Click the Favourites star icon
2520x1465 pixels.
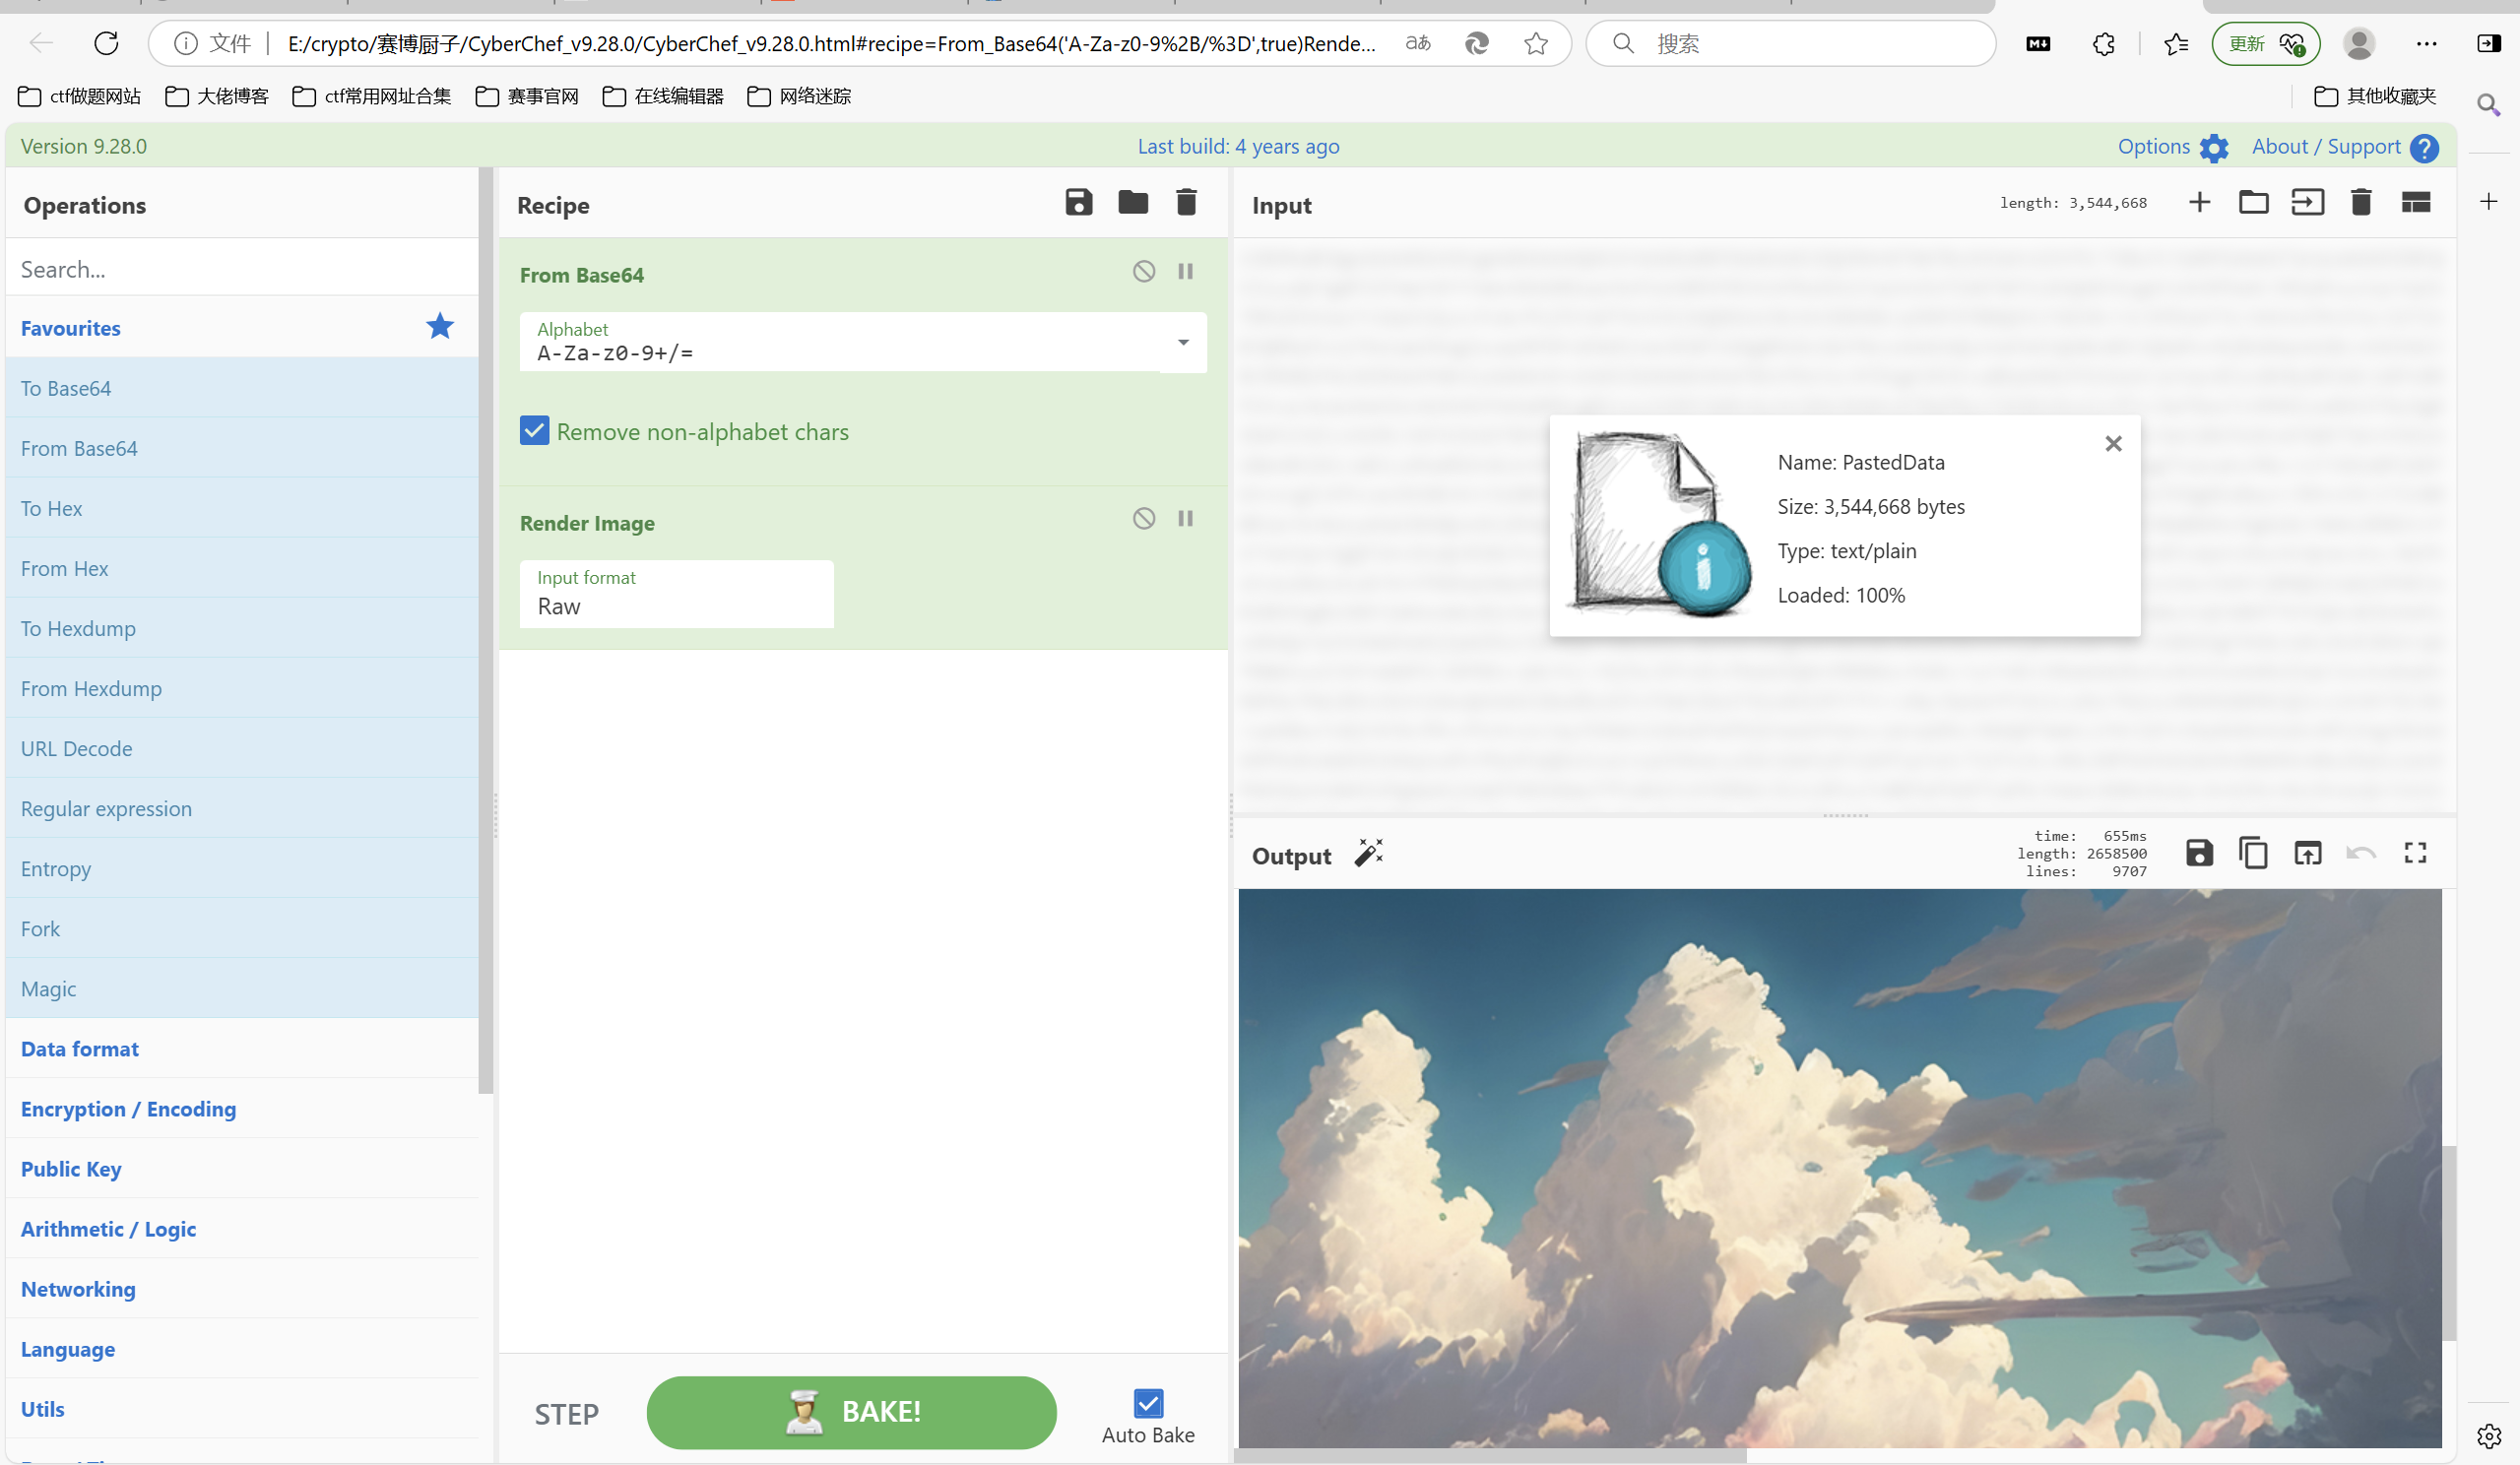440,326
